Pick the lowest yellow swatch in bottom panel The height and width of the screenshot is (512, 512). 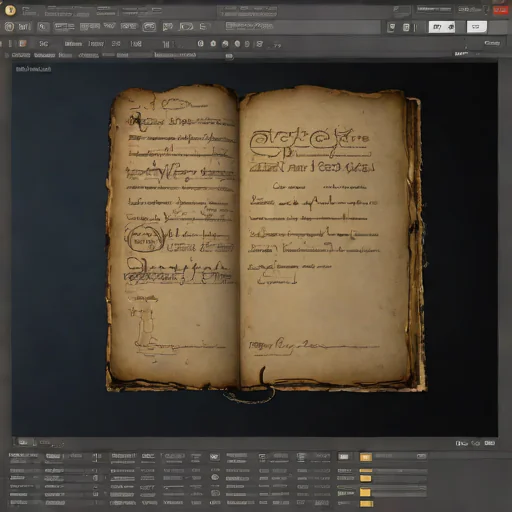coord(366,503)
